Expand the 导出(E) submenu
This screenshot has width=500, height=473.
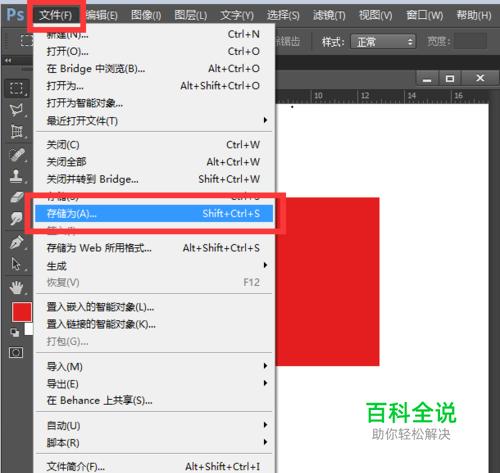pyautogui.click(x=154, y=384)
